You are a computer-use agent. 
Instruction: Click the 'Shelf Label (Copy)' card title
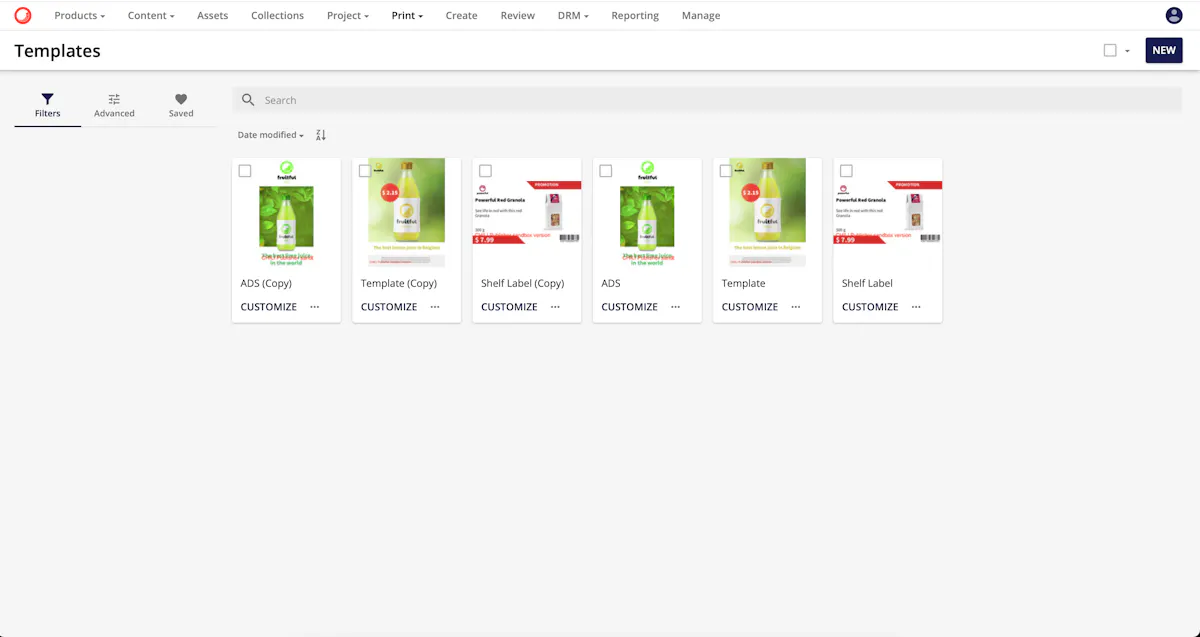click(x=523, y=283)
